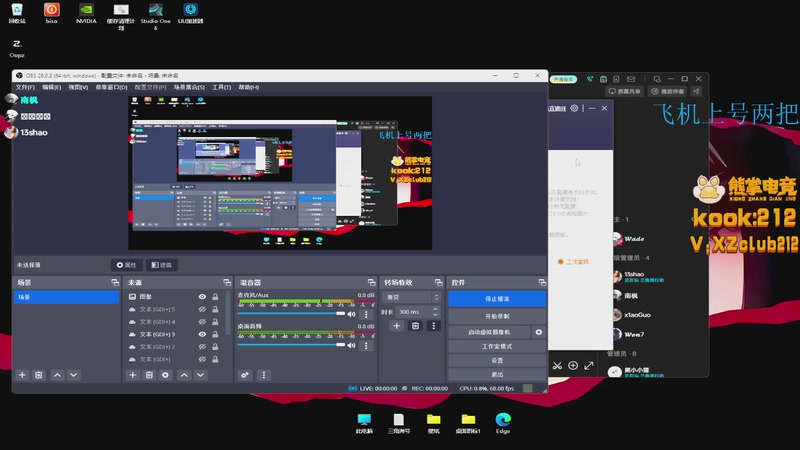Move the scene down with the arrow

(73, 375)
